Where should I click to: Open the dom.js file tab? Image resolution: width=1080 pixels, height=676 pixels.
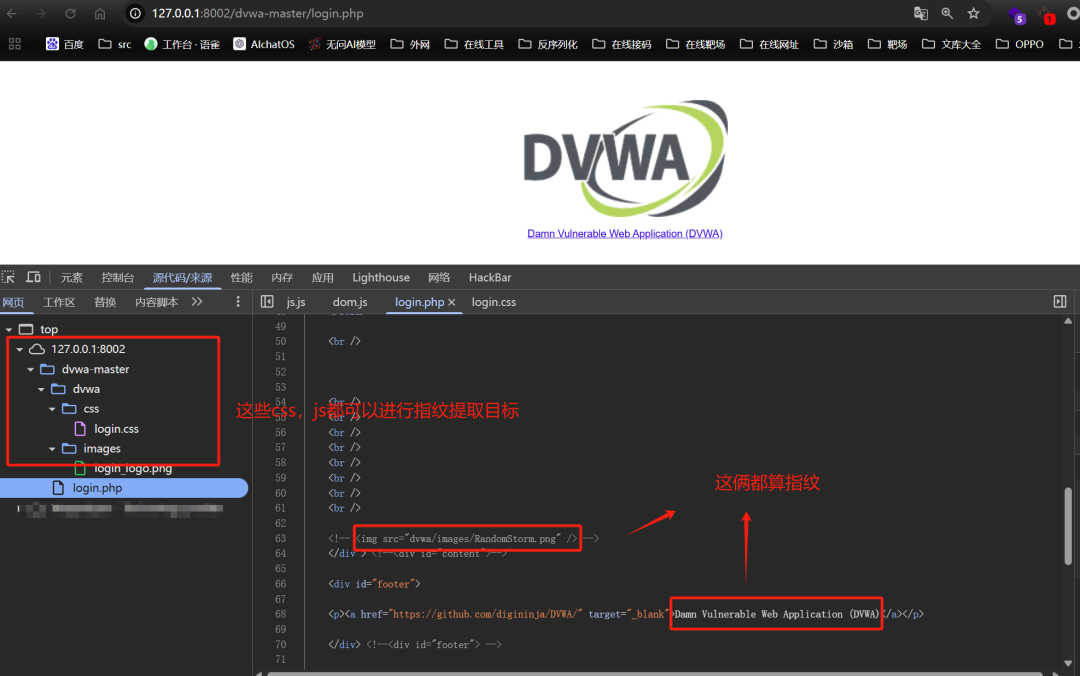click(350, 302)
